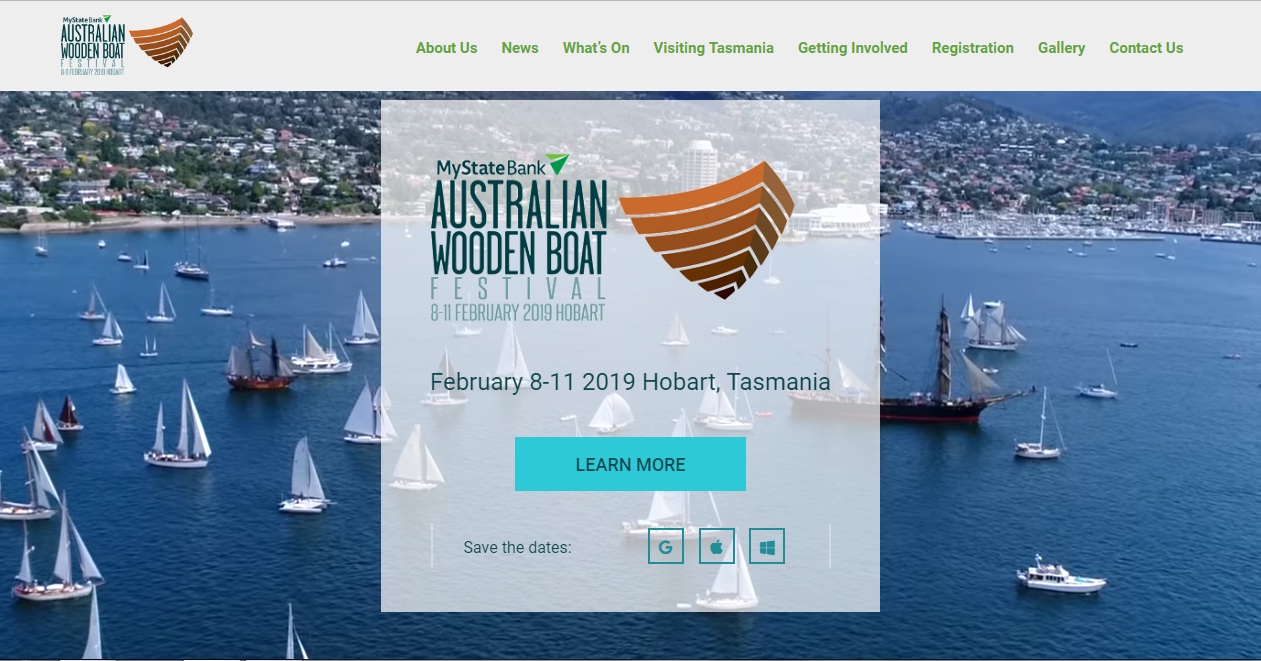
Task: Click the boat hull emblem in the header
Action: click(161, 42)
